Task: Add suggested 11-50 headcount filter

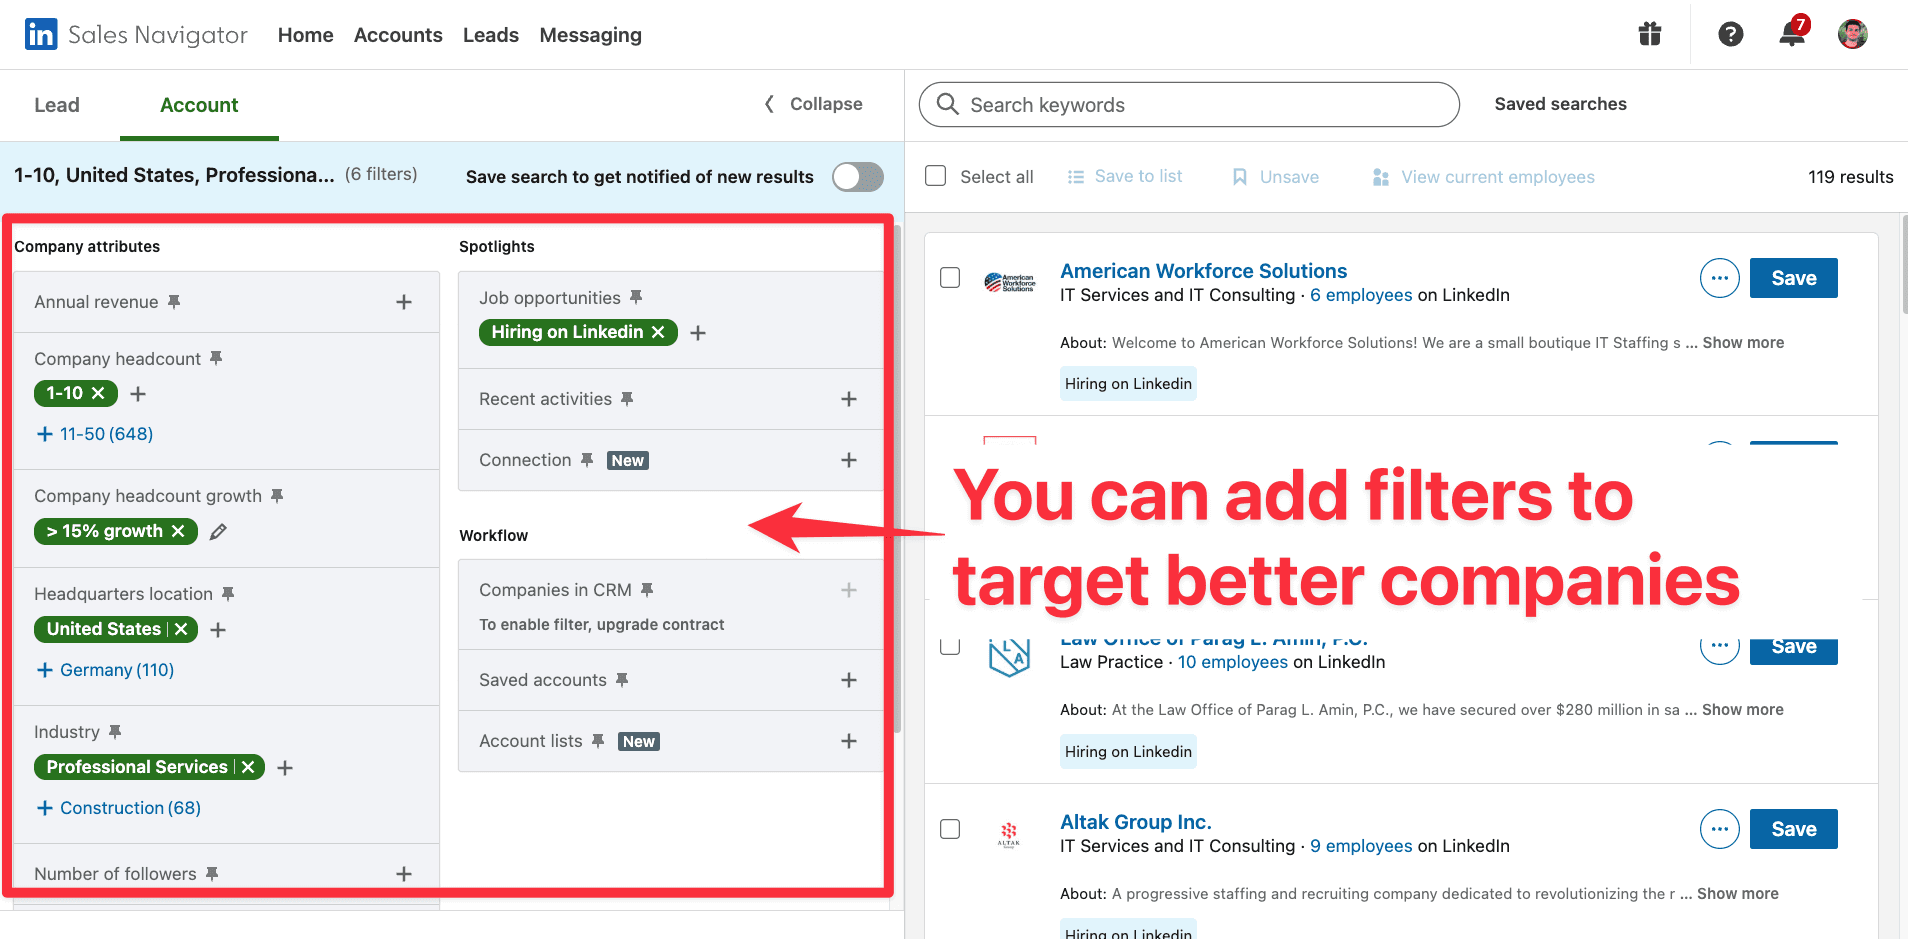Action: [95, 434]
